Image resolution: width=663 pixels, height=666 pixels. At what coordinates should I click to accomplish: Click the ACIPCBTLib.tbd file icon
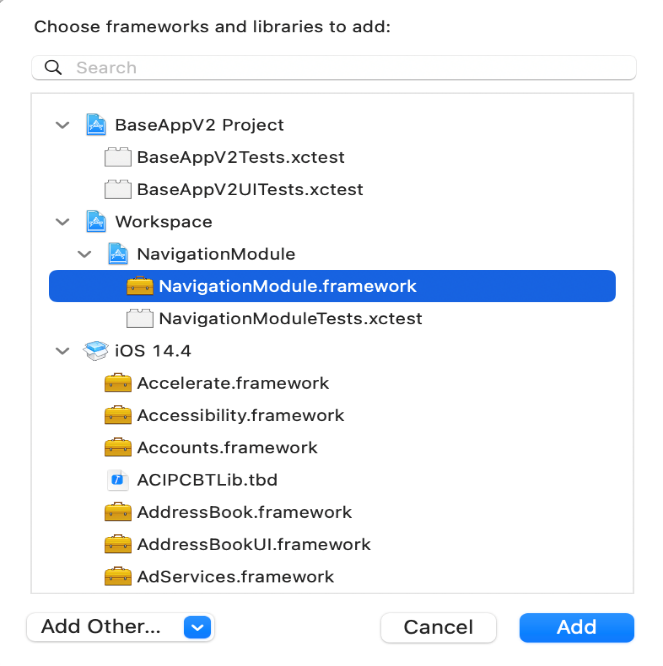[118, 480]
